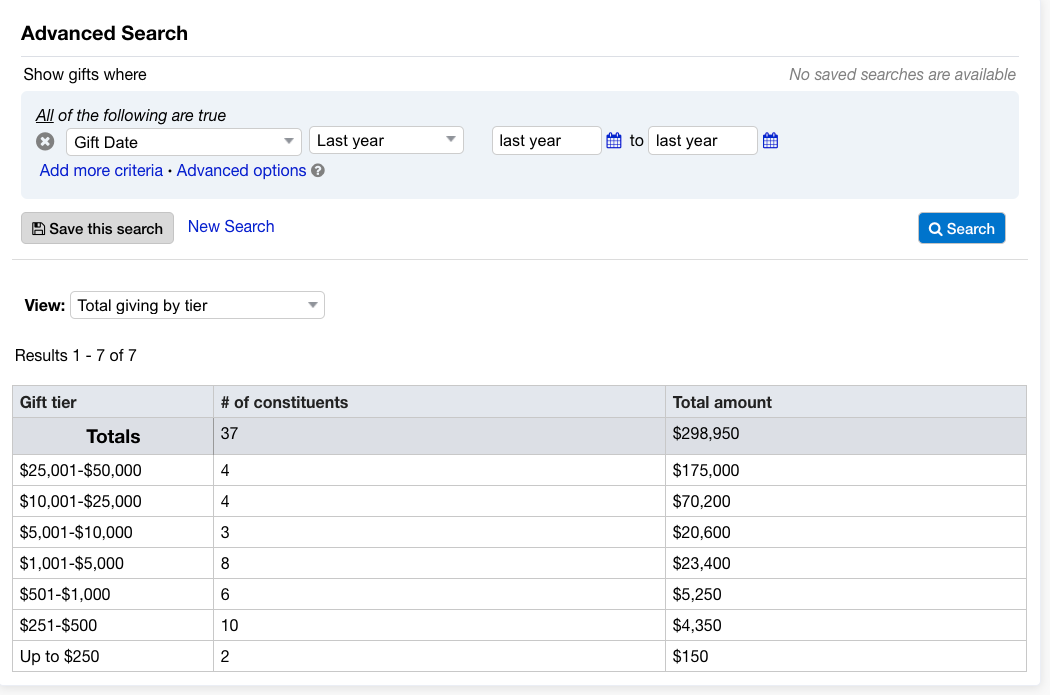1050x695 pixels.
Task: Click the $298,950 totals amount cell
Action: coord(706,434)
